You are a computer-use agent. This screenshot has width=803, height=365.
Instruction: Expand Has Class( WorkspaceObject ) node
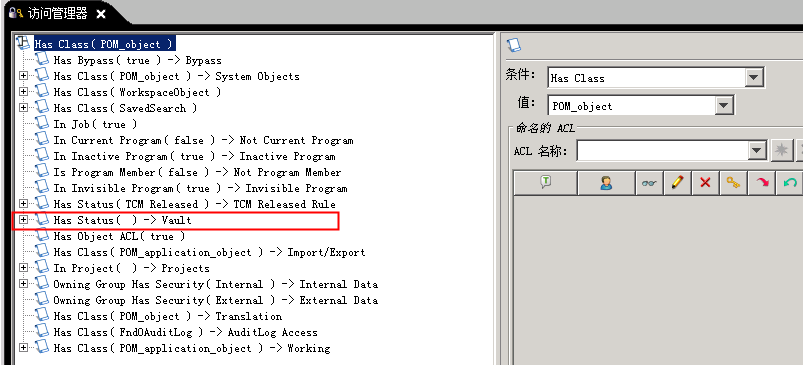coord(23,92)
